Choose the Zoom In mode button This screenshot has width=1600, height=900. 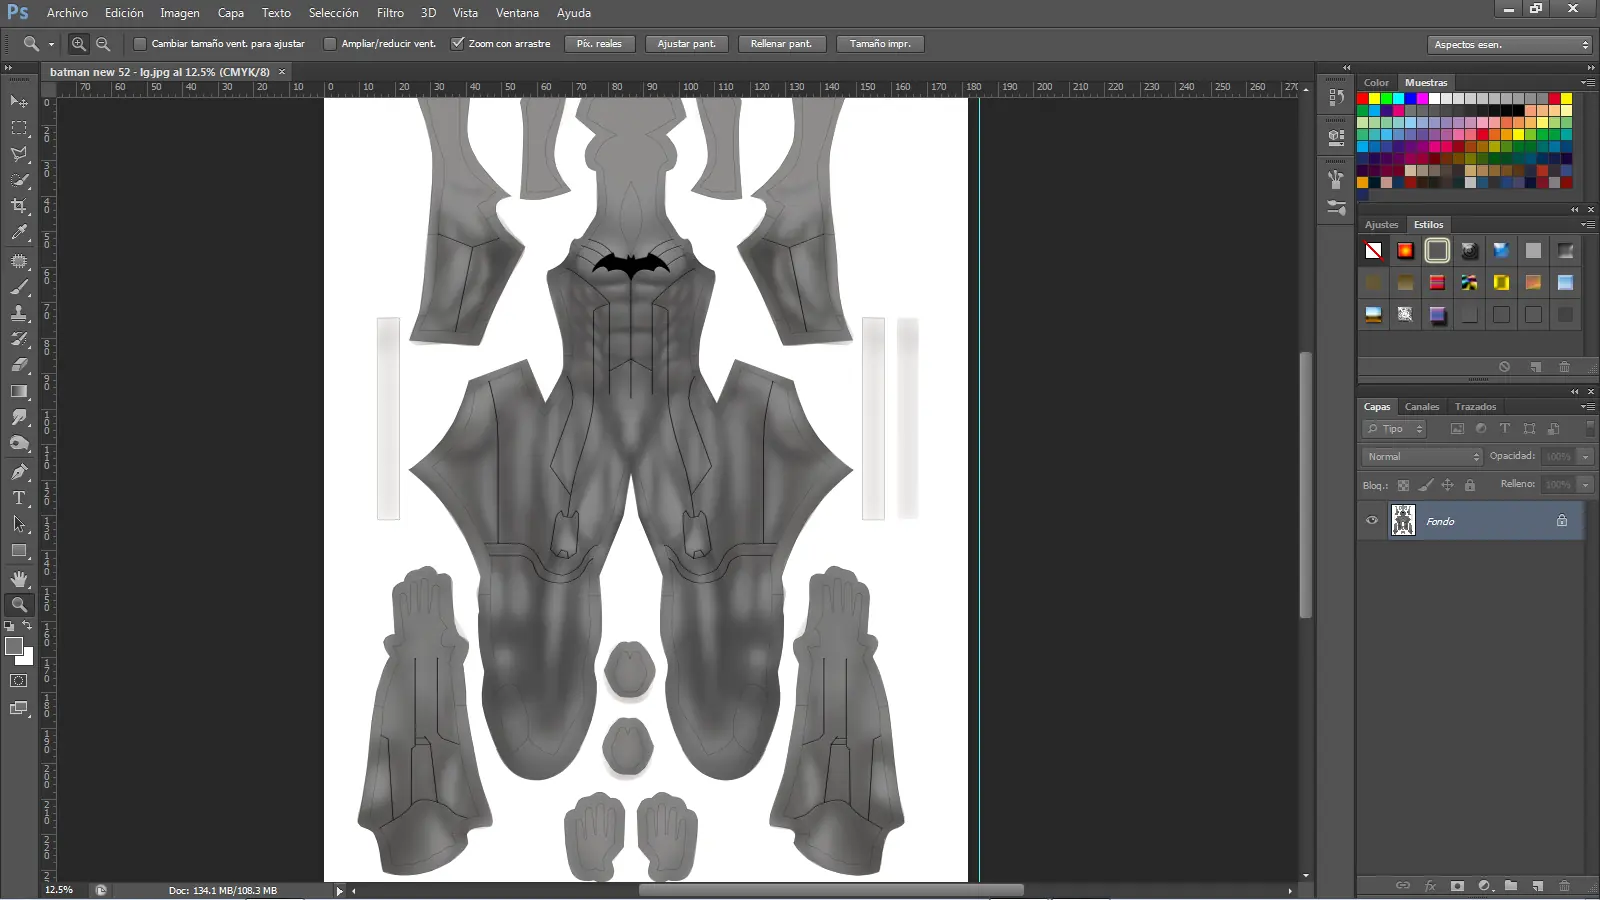[x=79, y=44]
